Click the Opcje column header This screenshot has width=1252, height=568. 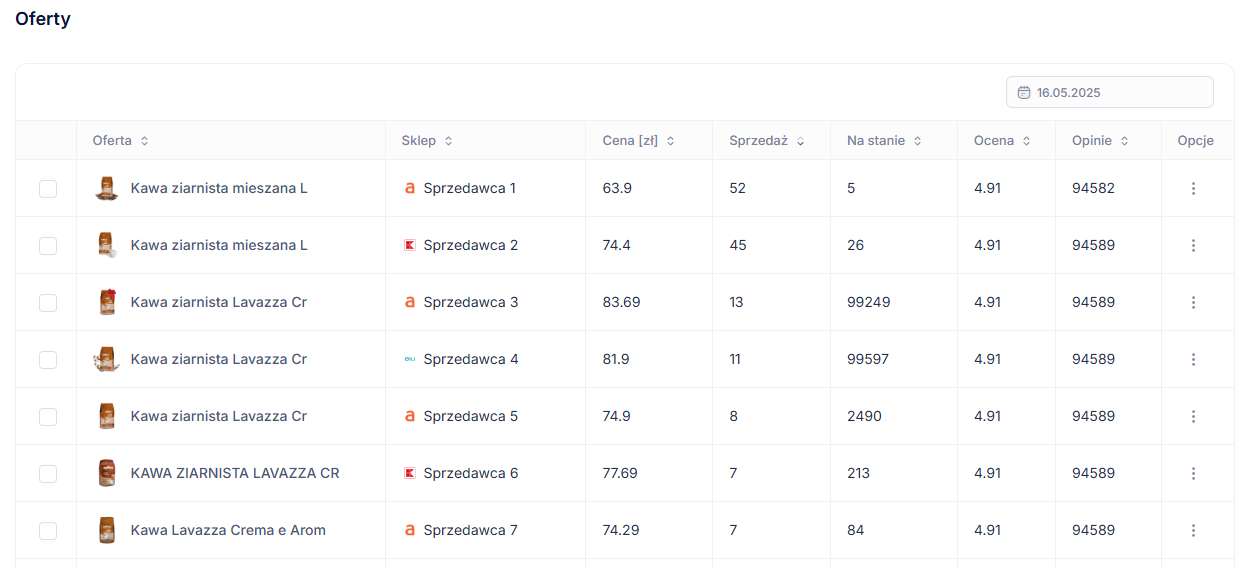(1196, 141)
